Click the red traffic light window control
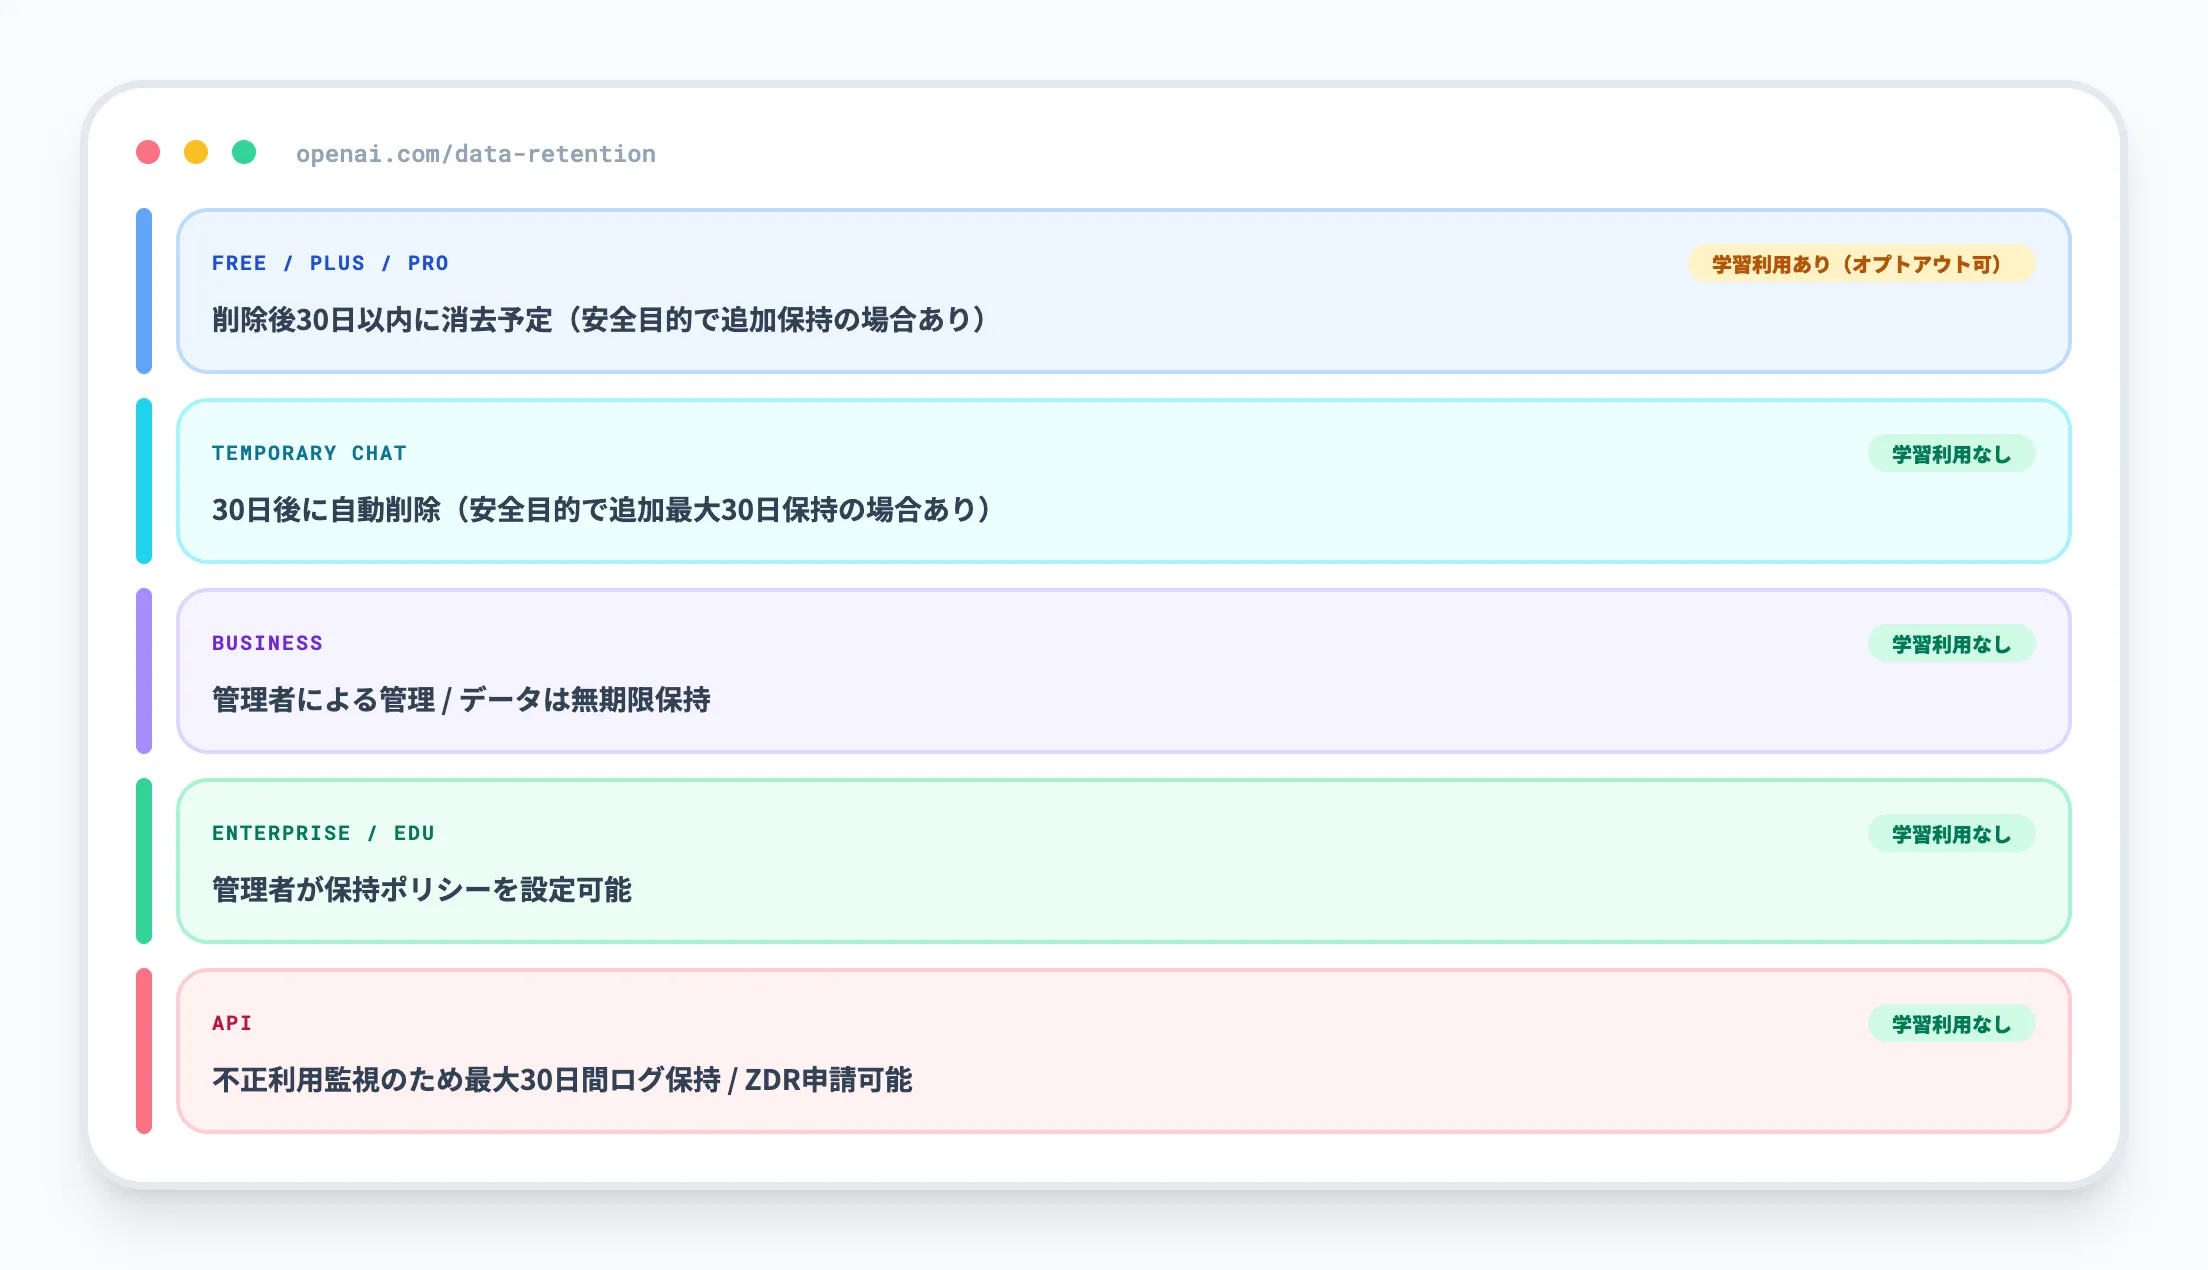The image size is (2208, 1270). [x=147, y=153]
